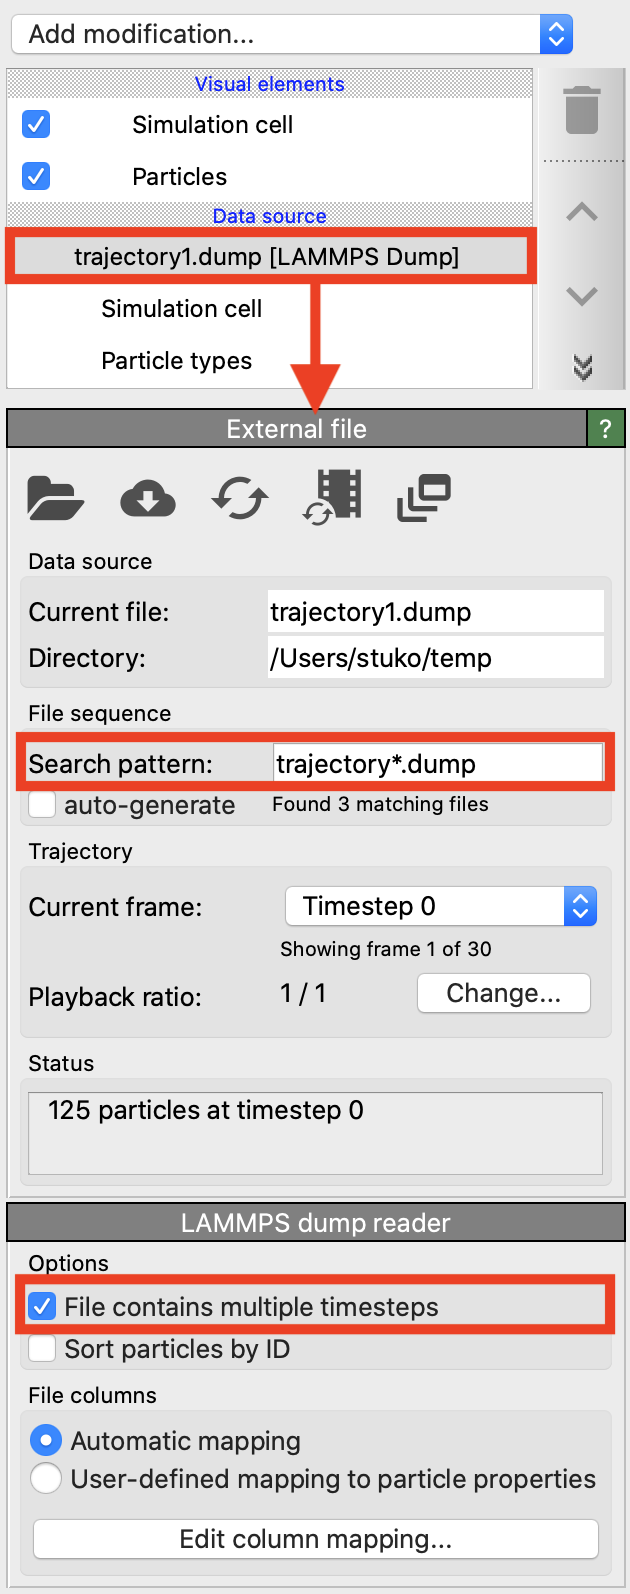Select trajectory1.dump data source entry
Image resolution: width=630 pixels, height=1594 pixels.
tap(267, 257)
